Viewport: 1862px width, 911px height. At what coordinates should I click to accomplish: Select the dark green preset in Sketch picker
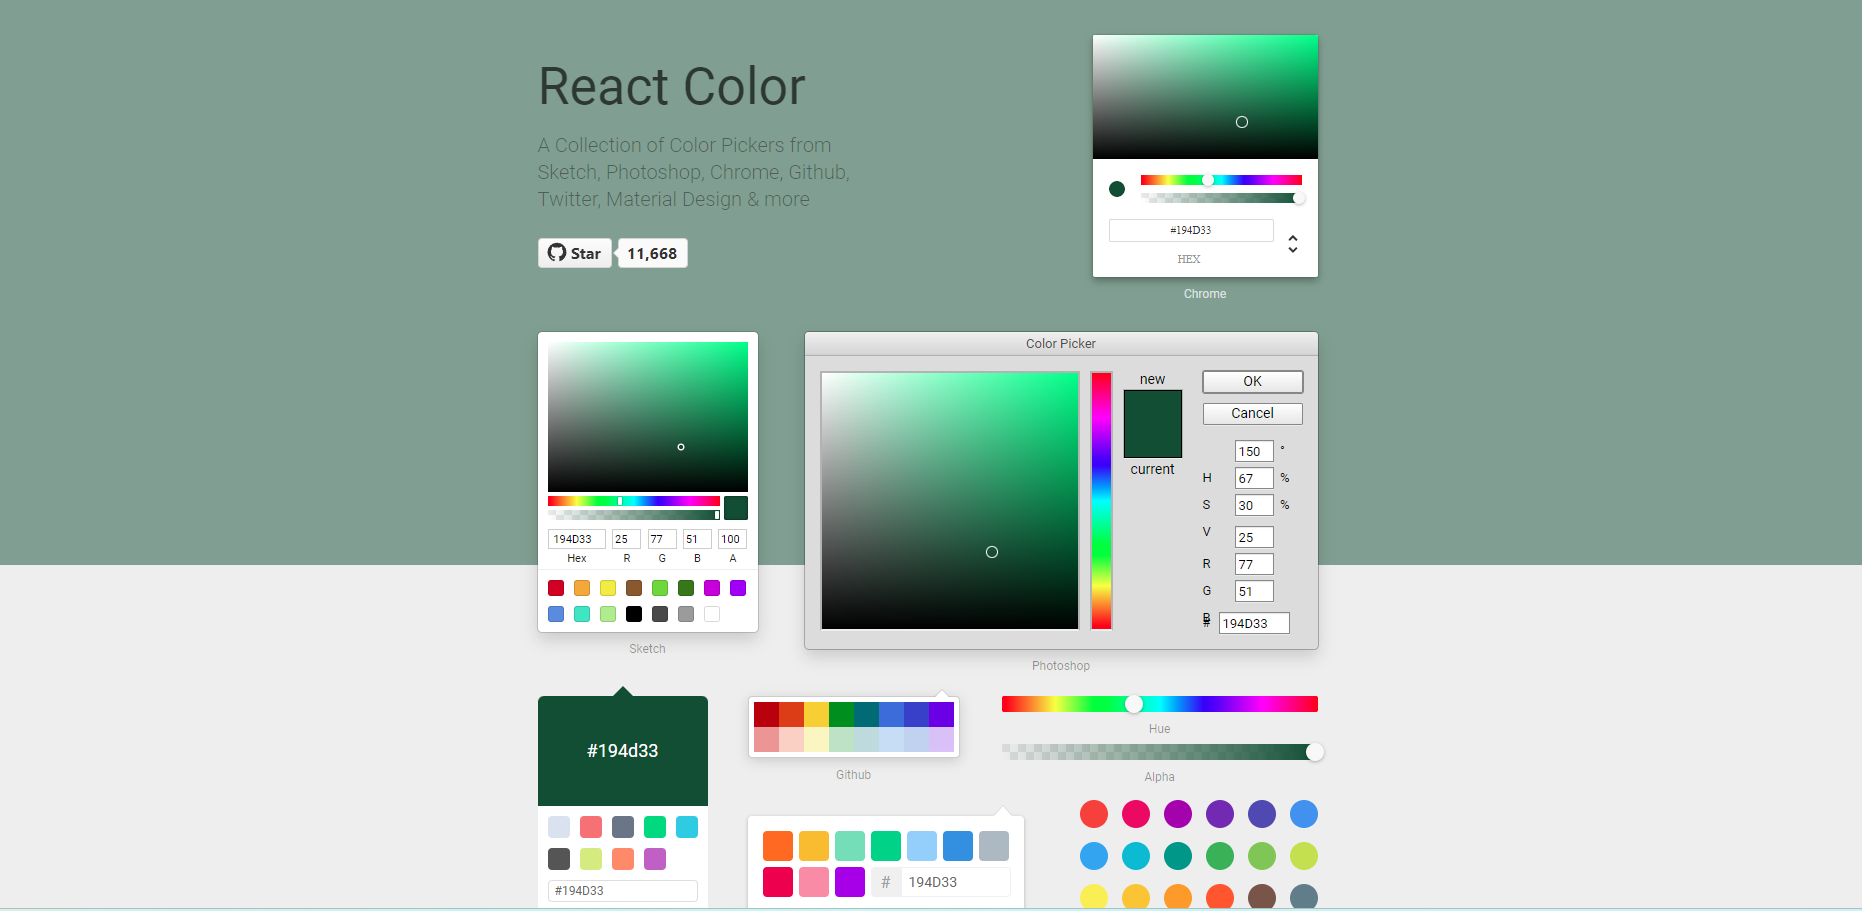pos(686,588)
